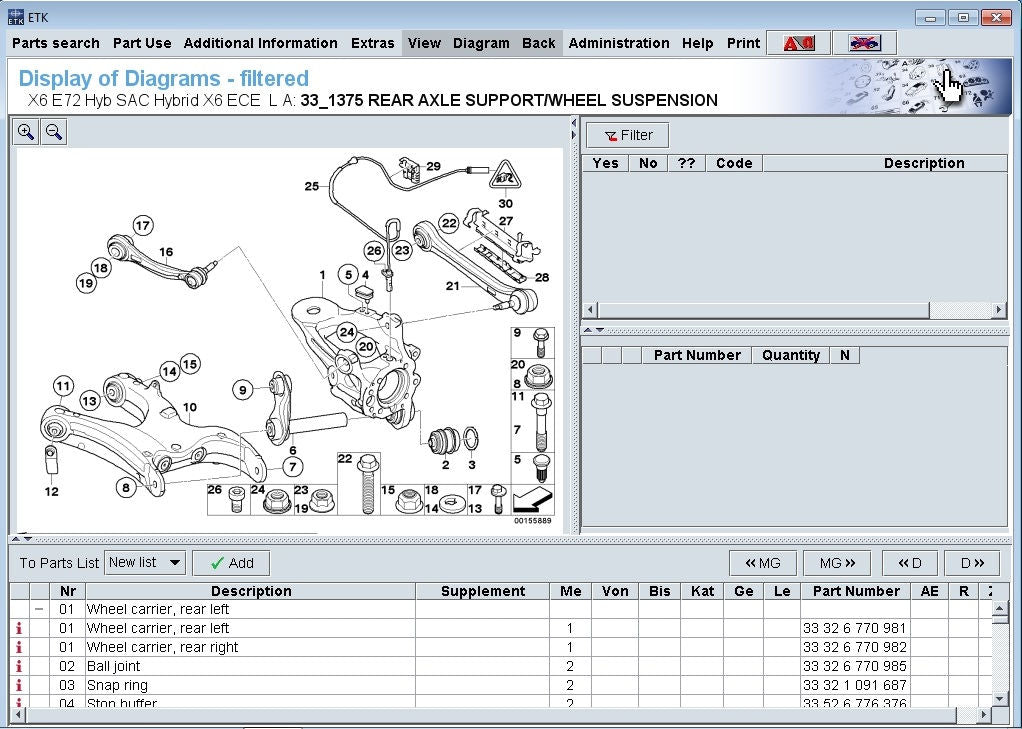
Task: Open info icon for Wheel carrier, rear right
Action: (x=19, y=647)
